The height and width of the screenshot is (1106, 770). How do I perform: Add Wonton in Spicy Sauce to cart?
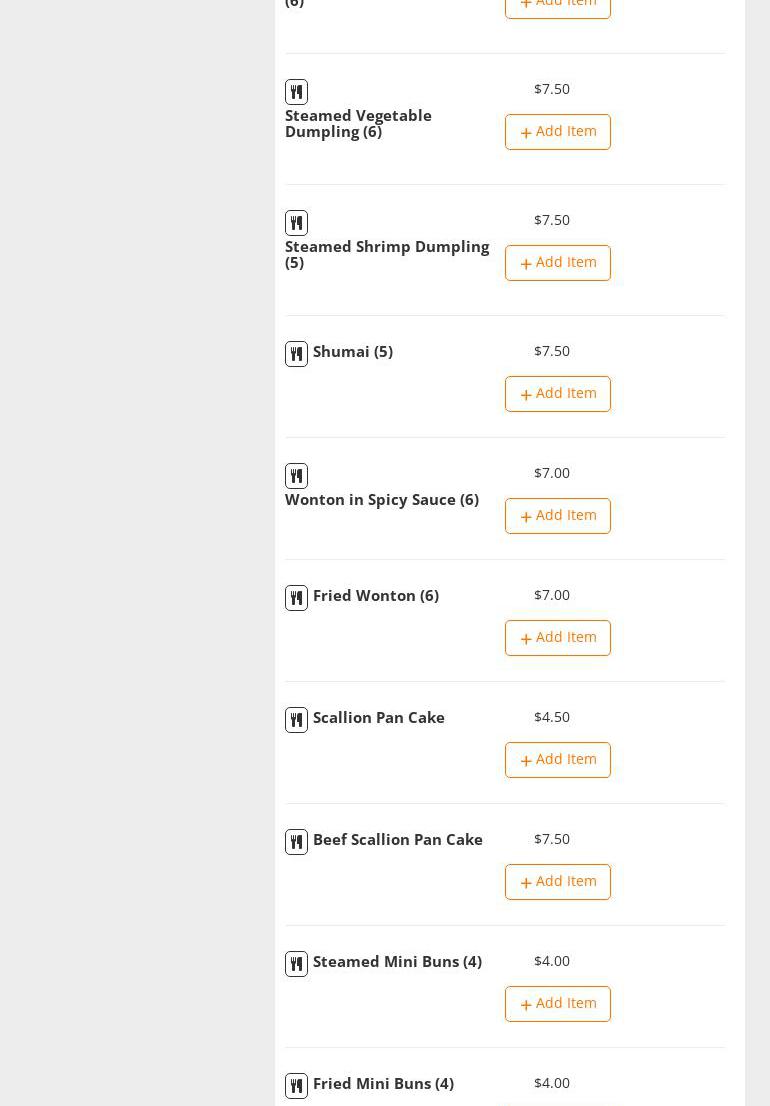tap(557, 516)
